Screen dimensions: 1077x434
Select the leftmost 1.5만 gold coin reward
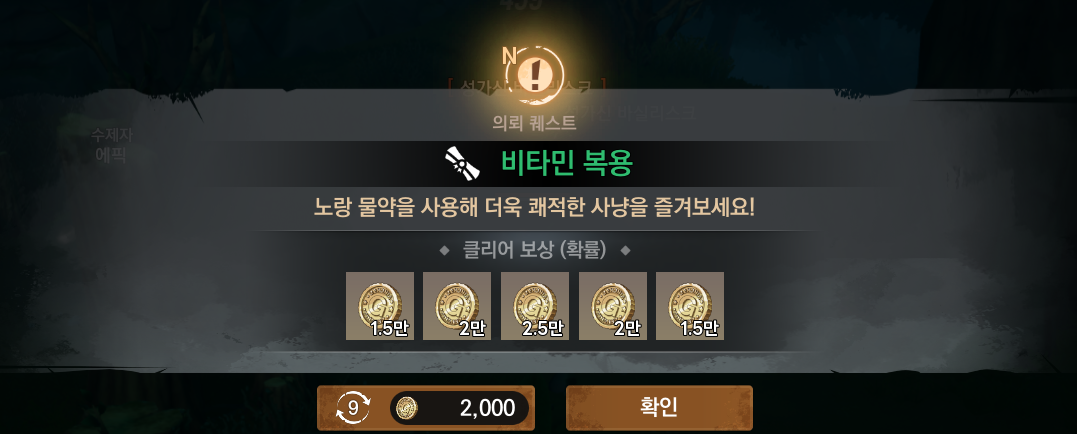point(380,306)
